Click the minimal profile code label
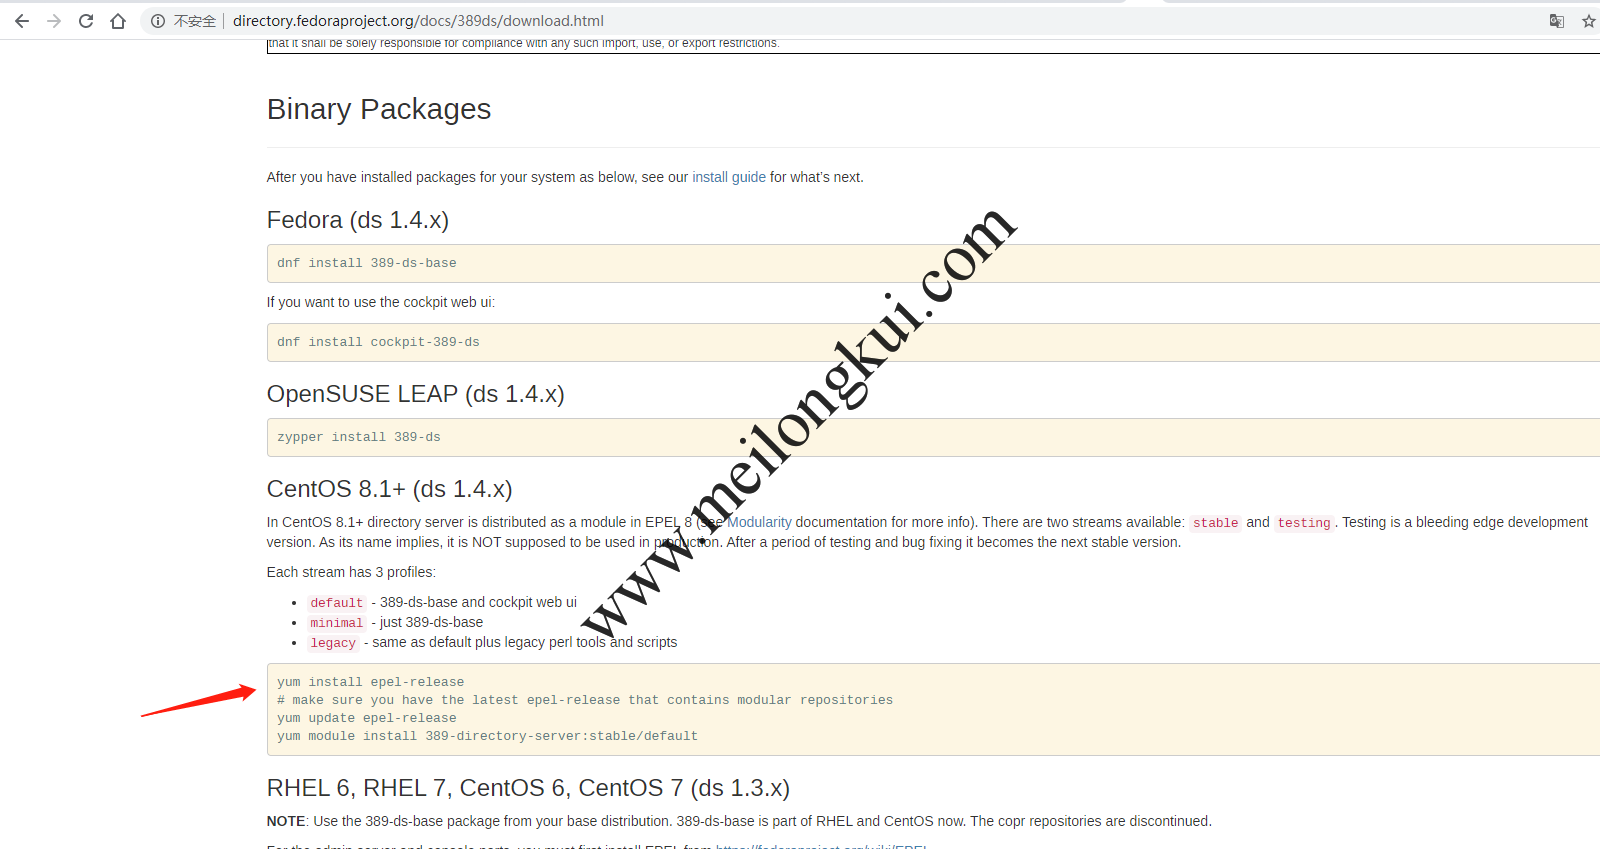The width and height of the screenshot is (1600, 849). tap(337, 623)
